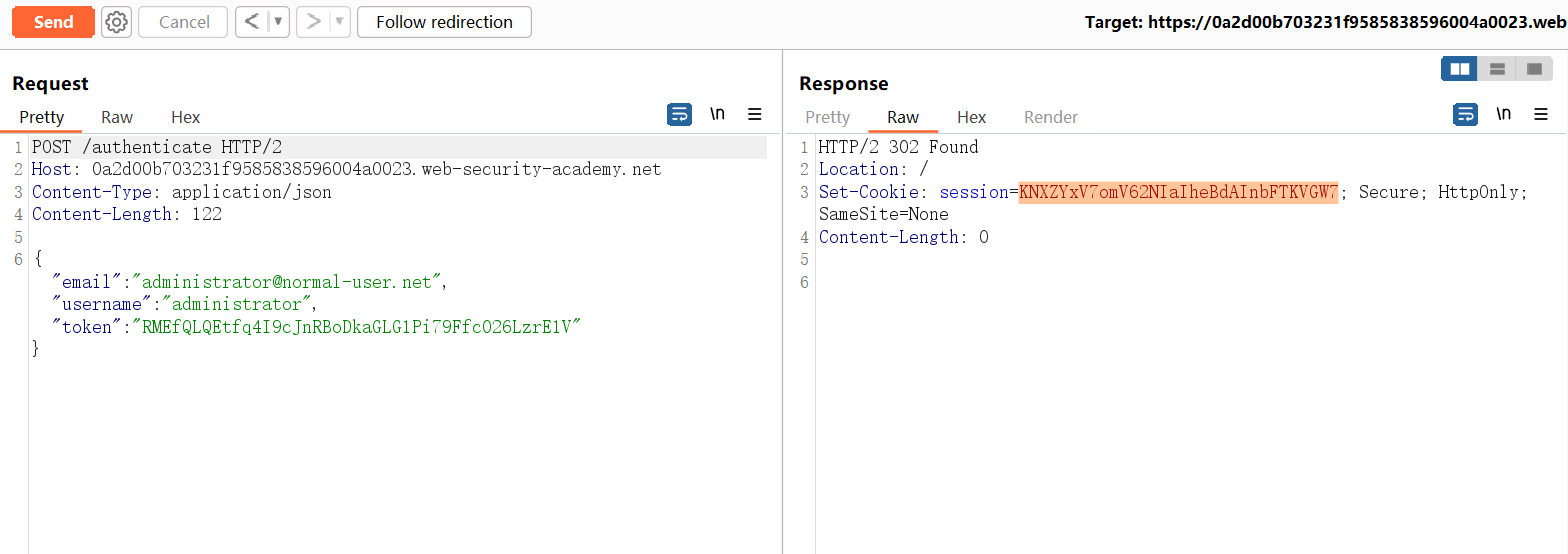Viewport: 1568px width, 554px height.
Task: Select side-by-side split layout icon
Action: pos(1460,69)
